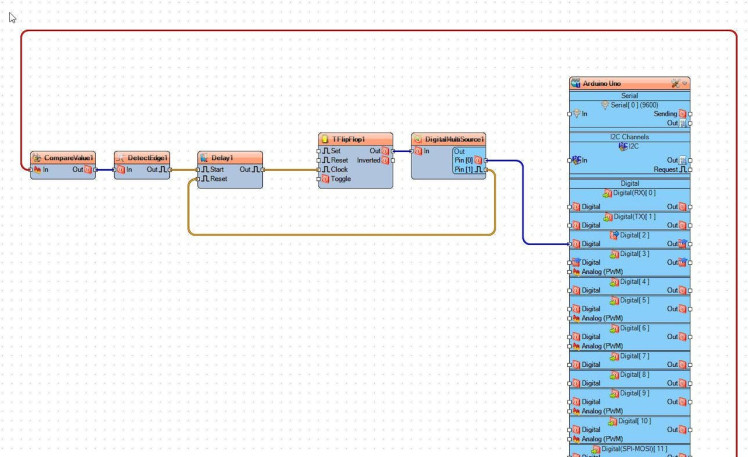The image size is (748, 457).
Task: Click the Digital(RX)[0] Digital input pin icon
Action: coord(576,207)
